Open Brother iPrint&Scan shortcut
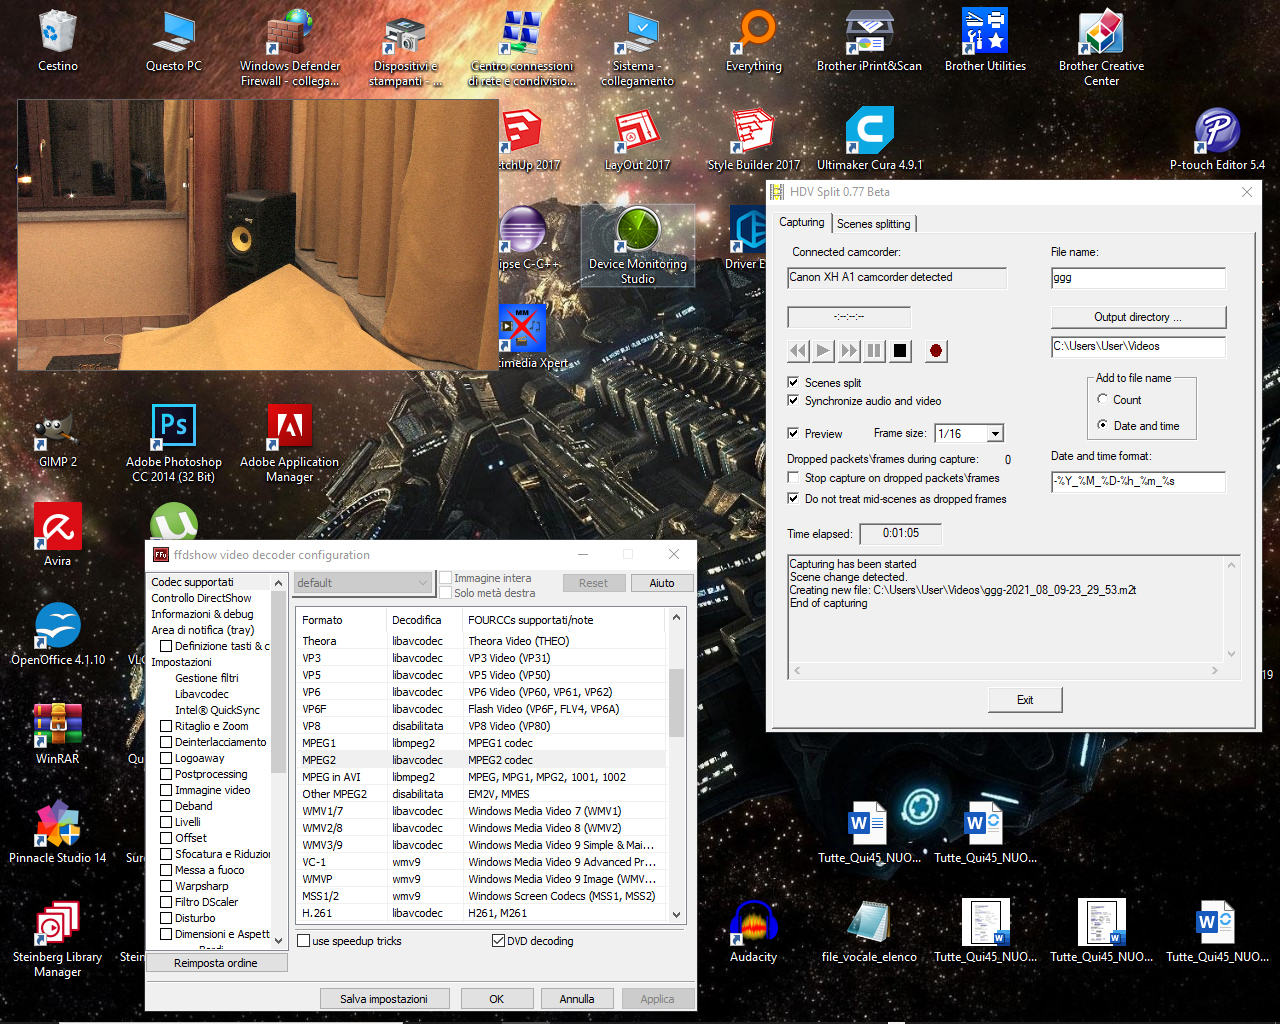The width and height of the screenshot is (1280, 1024). click(869, 34)
